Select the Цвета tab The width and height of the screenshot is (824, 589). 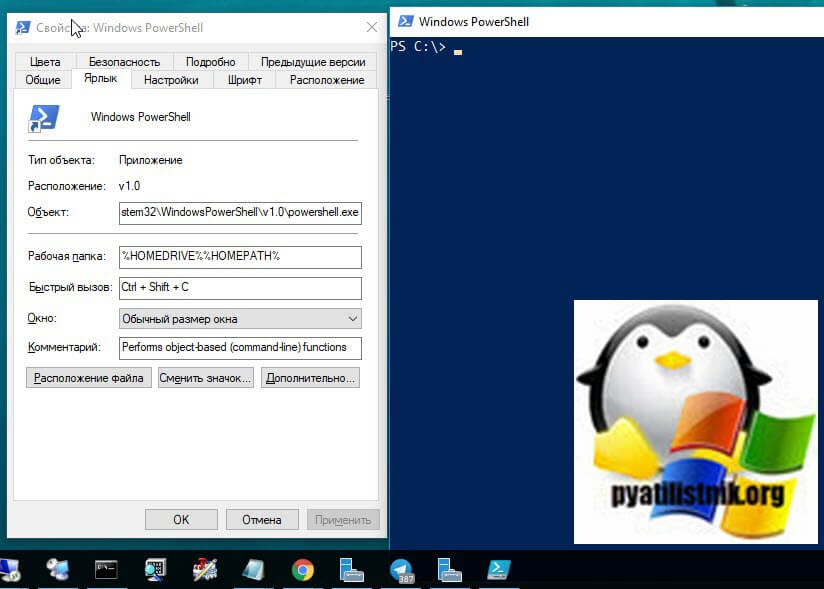[x=45, y=62]
